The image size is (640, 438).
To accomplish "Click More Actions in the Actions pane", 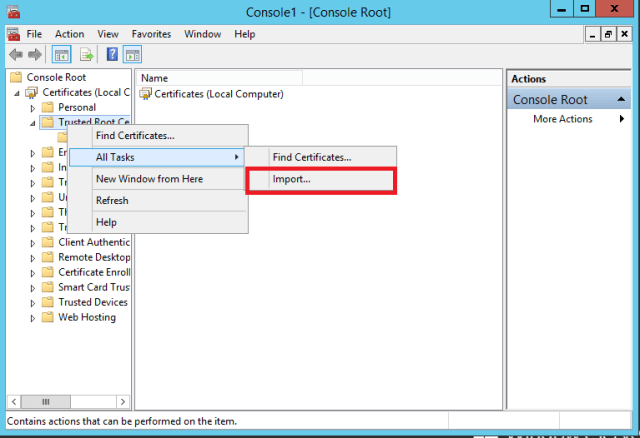I will [563, 119].
